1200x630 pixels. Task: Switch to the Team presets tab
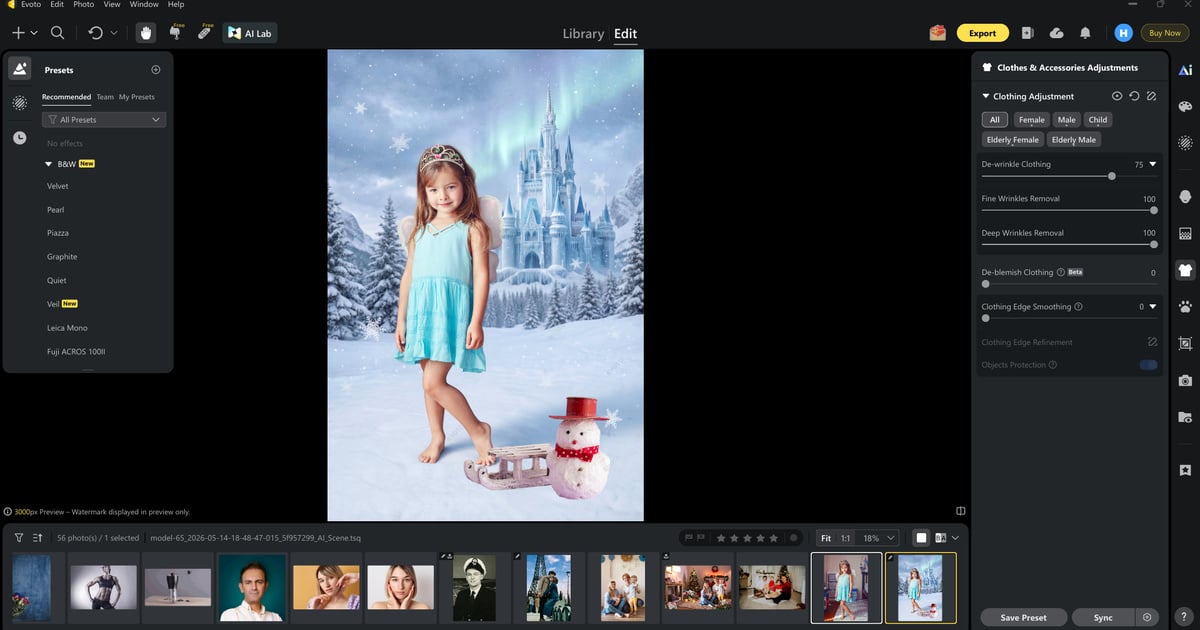coord(105,97)
